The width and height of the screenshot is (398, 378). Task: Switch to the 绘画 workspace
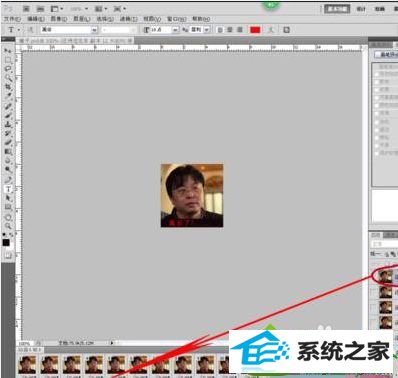pyautogui.click(x=380, y=9)
